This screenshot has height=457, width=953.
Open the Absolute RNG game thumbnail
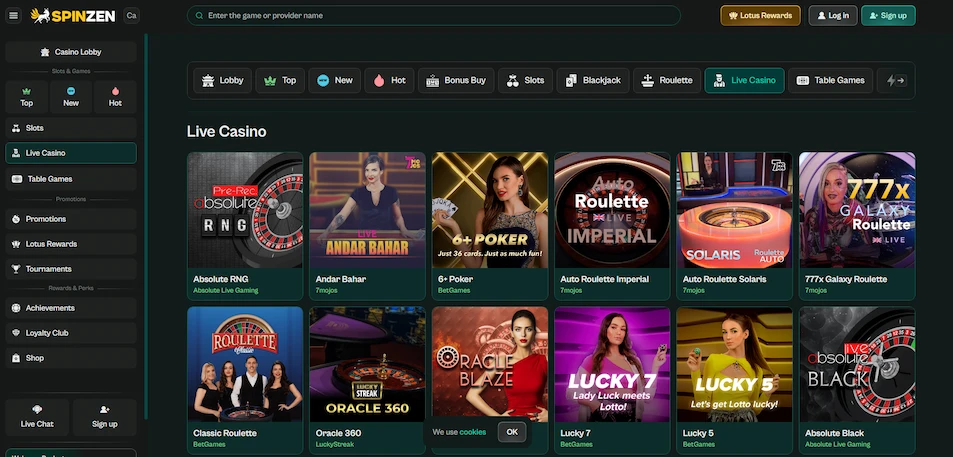245,210
